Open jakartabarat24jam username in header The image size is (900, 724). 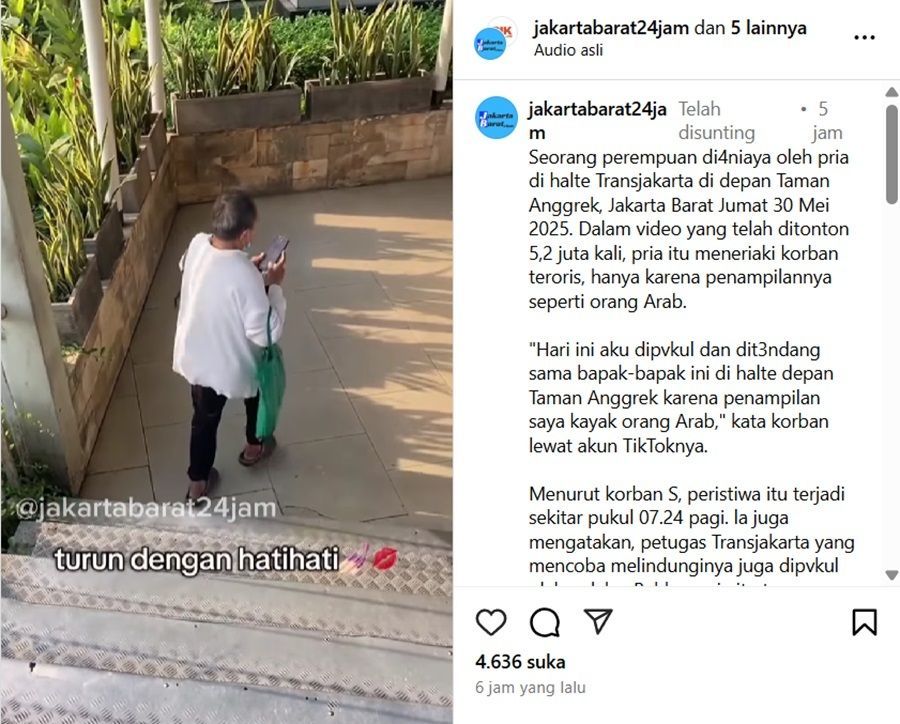(x=611, y=28)
